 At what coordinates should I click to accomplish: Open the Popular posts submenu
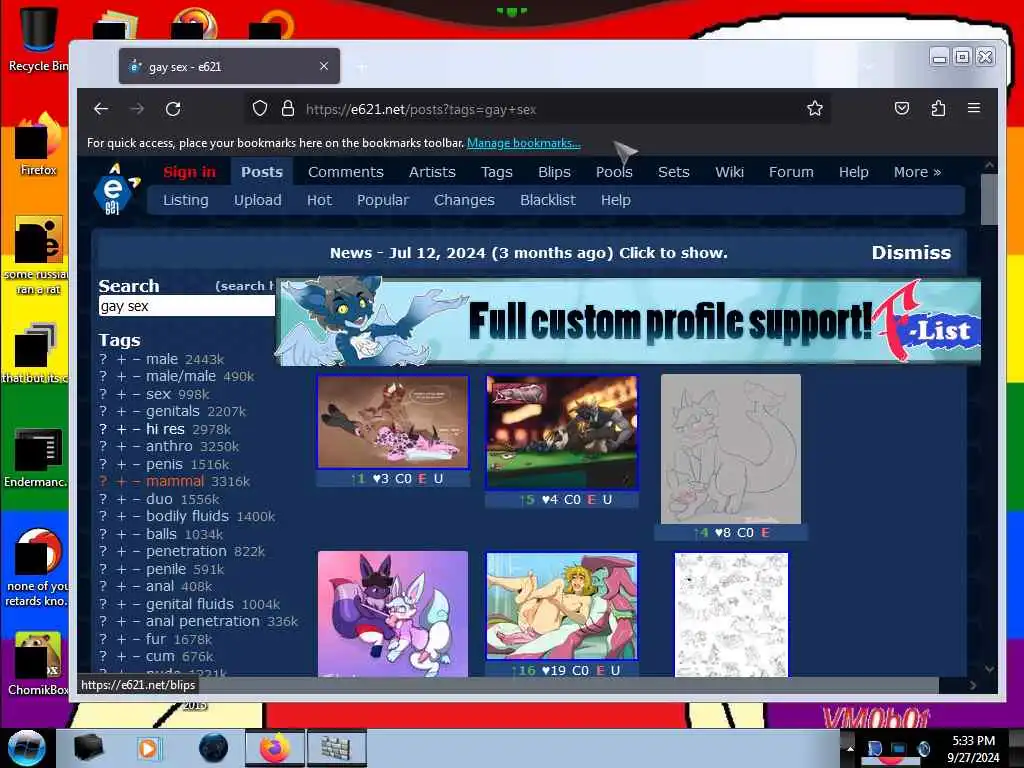click(x=383, y=200)
